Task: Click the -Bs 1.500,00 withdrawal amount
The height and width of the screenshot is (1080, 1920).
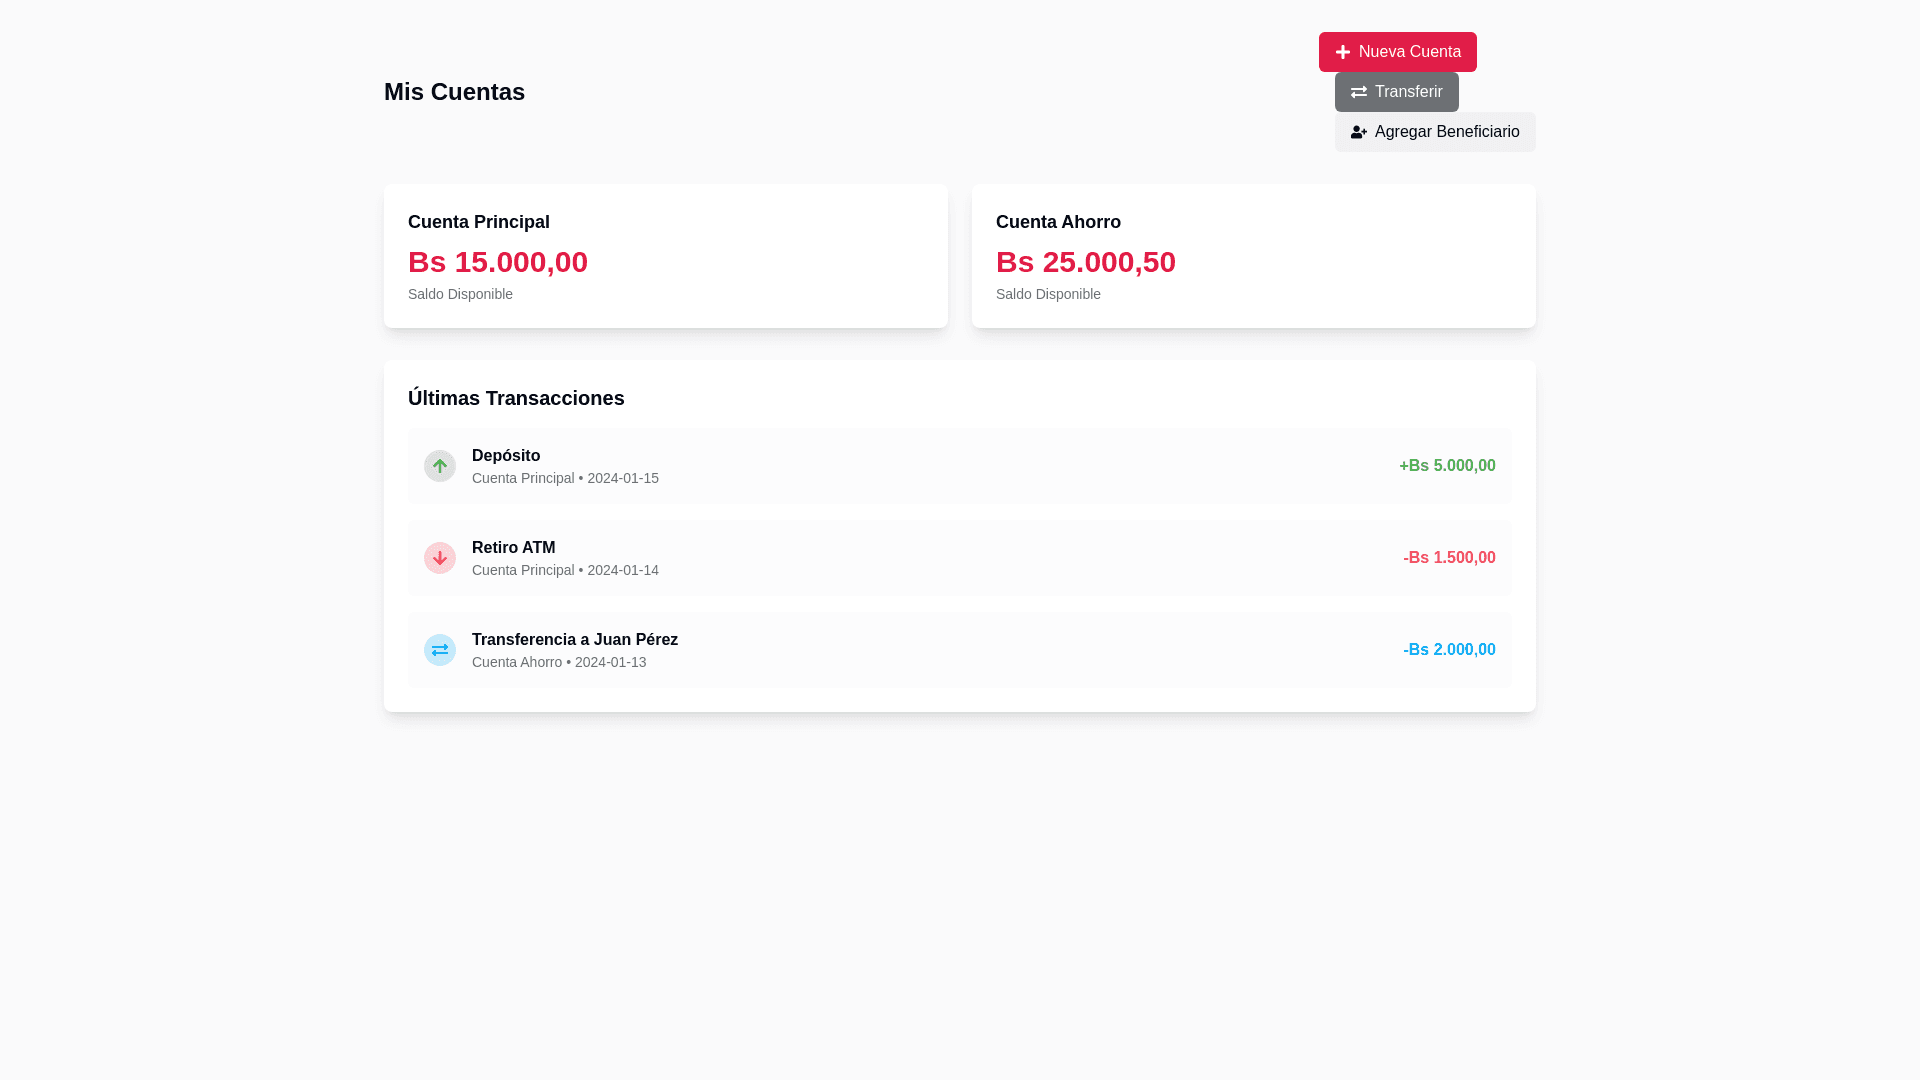Action: tap(1449, 558)
